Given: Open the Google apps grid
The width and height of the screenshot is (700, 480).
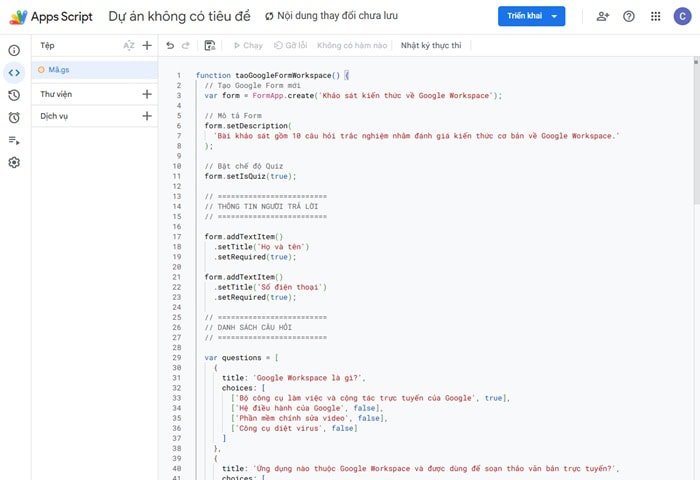Looking at the screenshot, I should 655,17.
